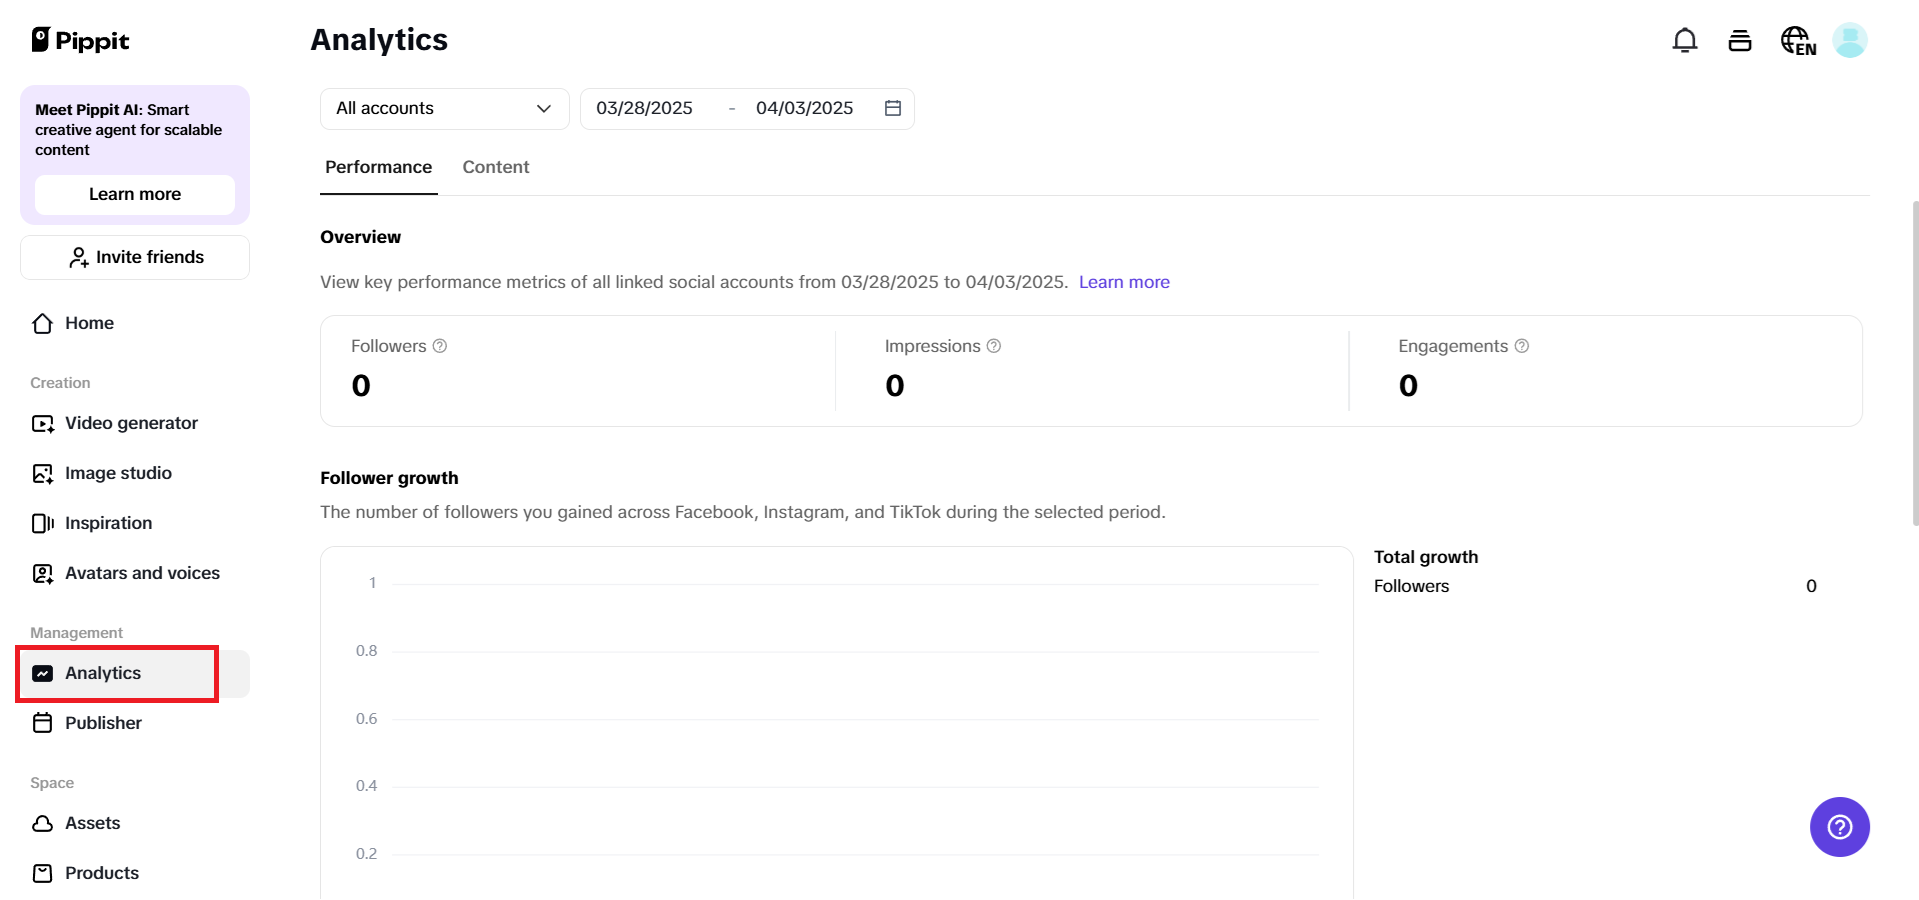Open the date range calendar icon
Image resolution: width=1919 pixels, height=900 pixels.
pyautogui.click(x=893, y=108)
